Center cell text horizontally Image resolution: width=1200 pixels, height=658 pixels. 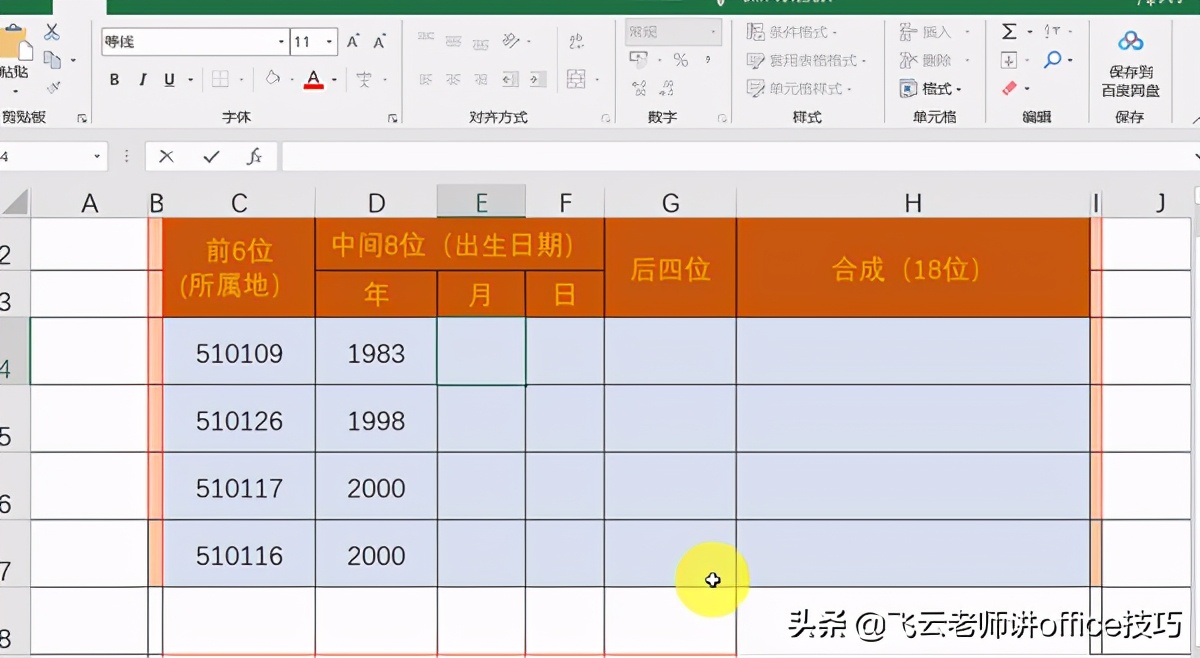[x=453, y=79]
